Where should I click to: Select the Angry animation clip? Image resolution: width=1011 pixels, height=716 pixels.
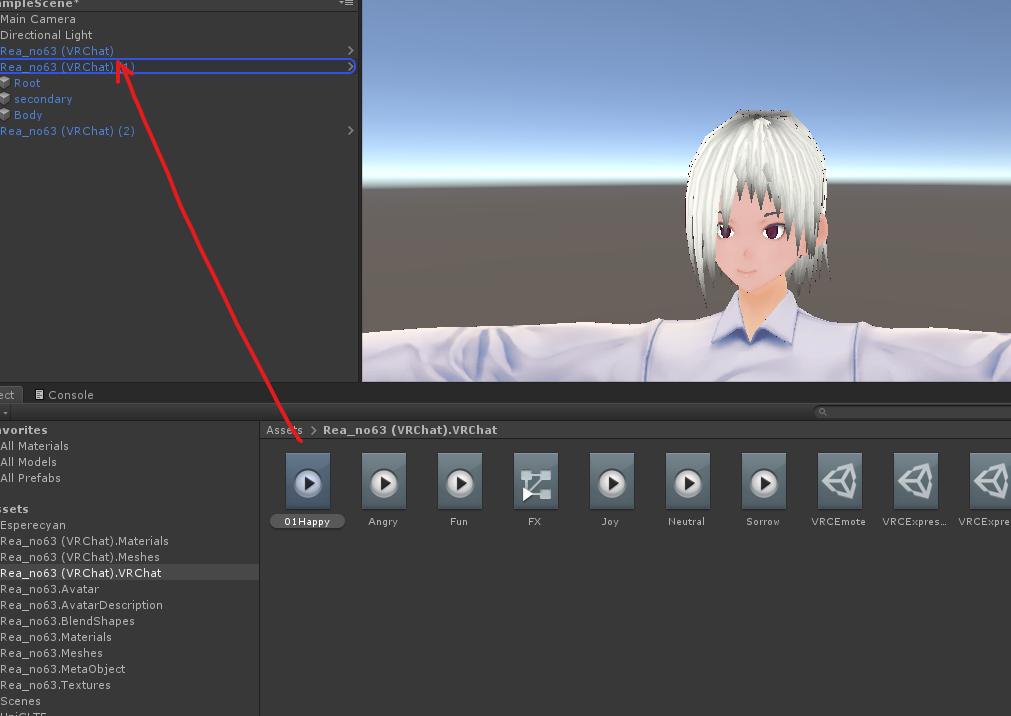pos(384,481)
